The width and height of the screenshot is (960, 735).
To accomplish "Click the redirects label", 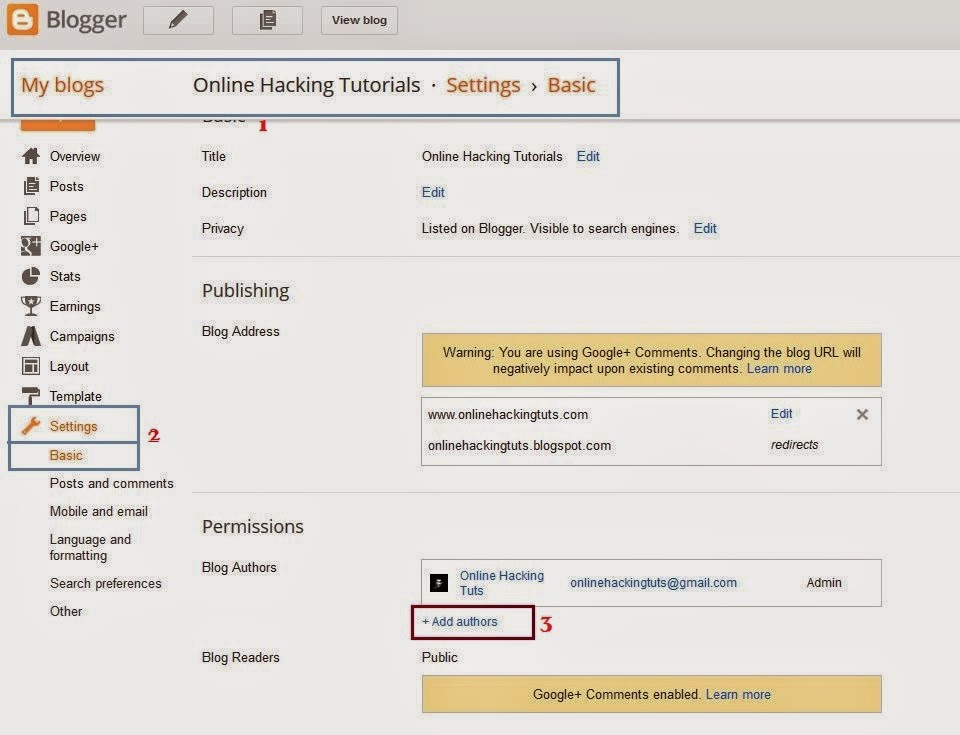I will pyautogui.click(x=794, y=445).
